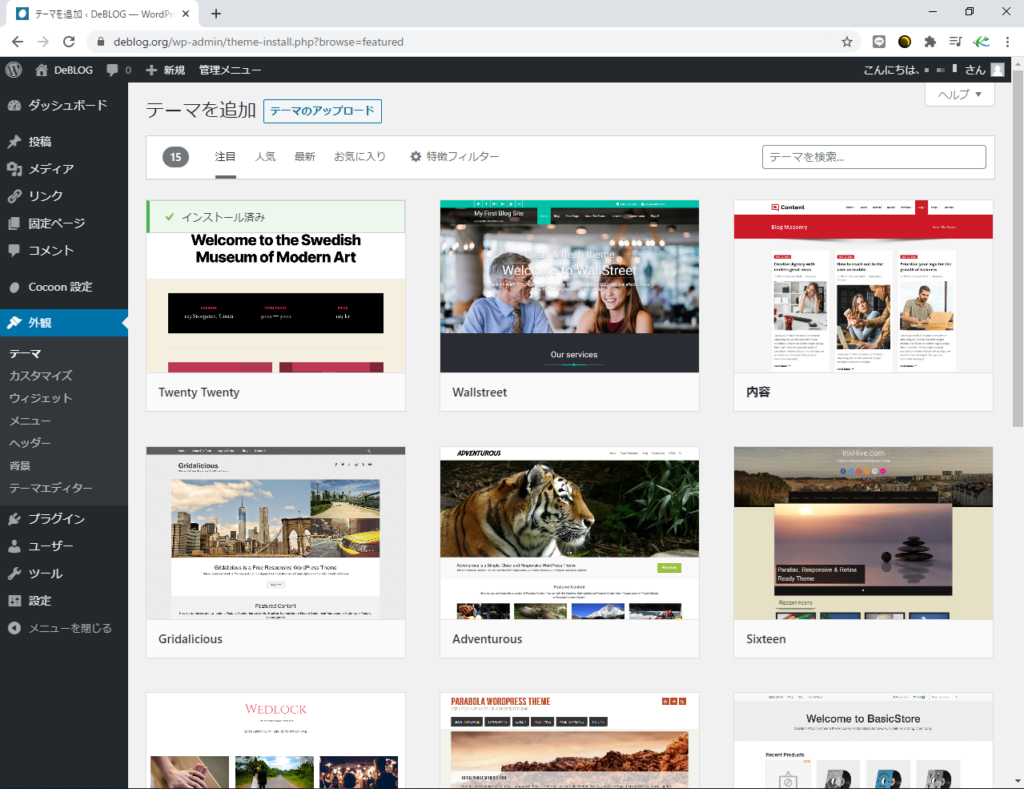Click the browser reload icon
The width and height of the screenshot is (1024, 789).
pos(69,42)
